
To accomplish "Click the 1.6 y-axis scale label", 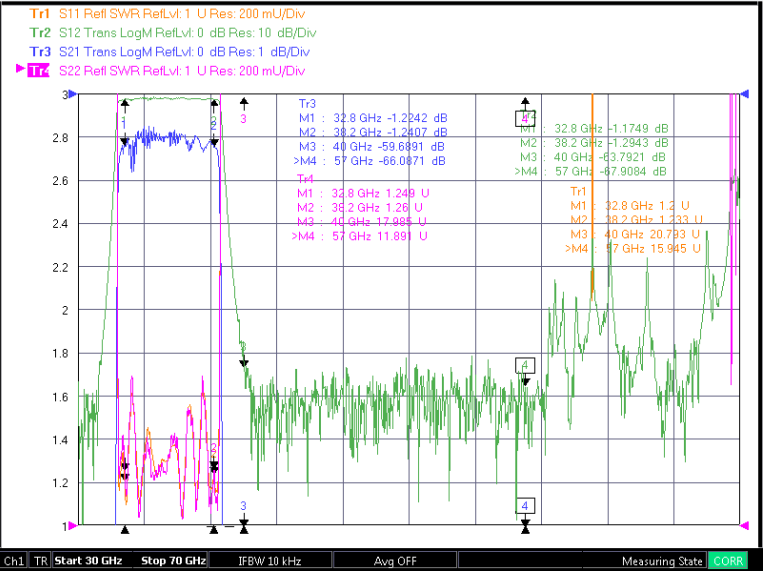I will tap(60, 396).
